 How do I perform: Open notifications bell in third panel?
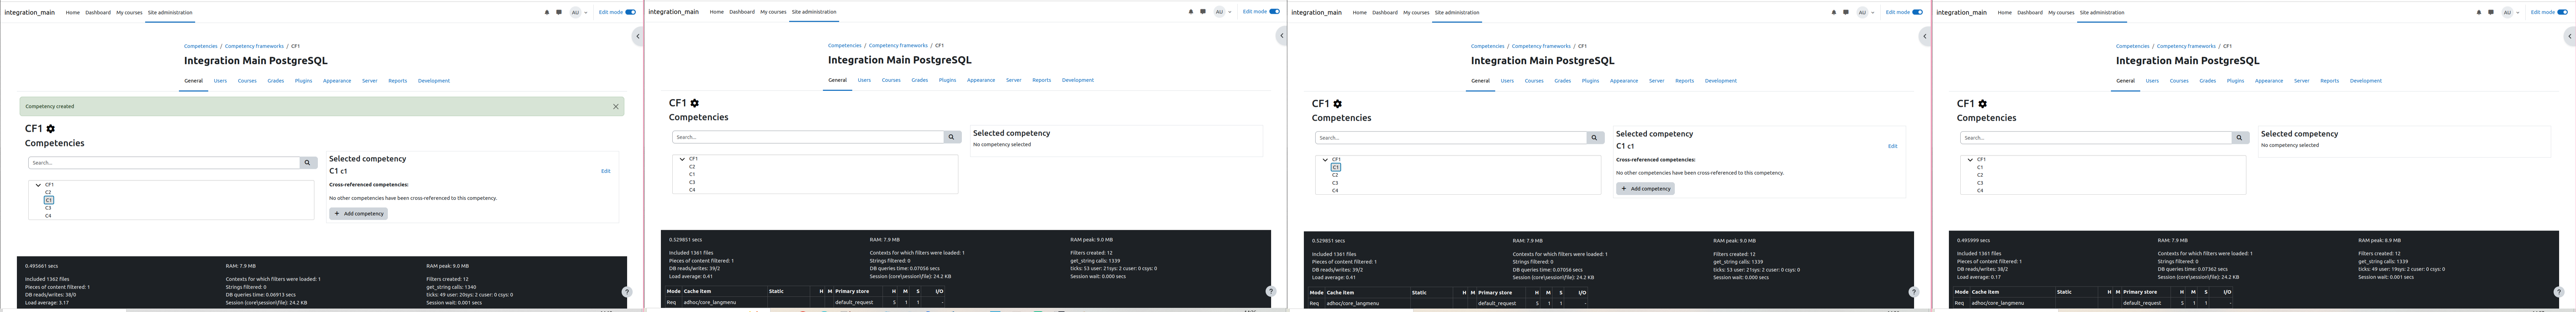1834,12
